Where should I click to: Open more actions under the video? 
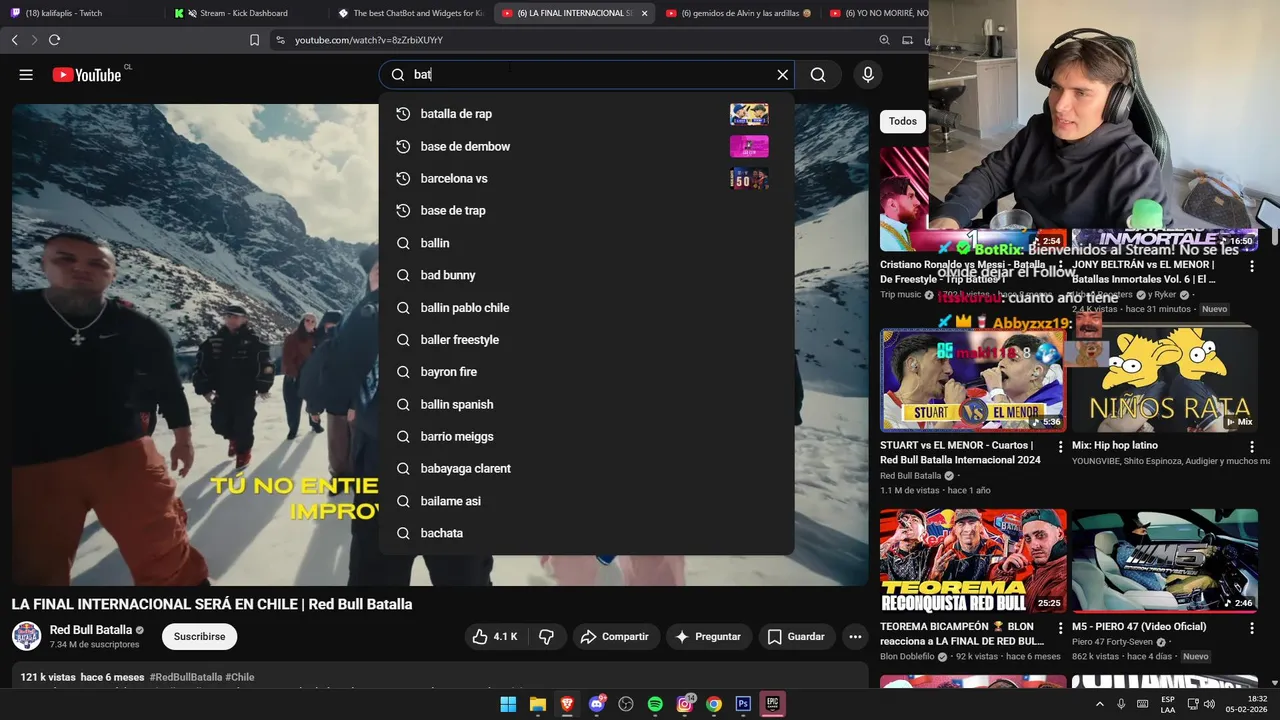[x=855, y=636]
